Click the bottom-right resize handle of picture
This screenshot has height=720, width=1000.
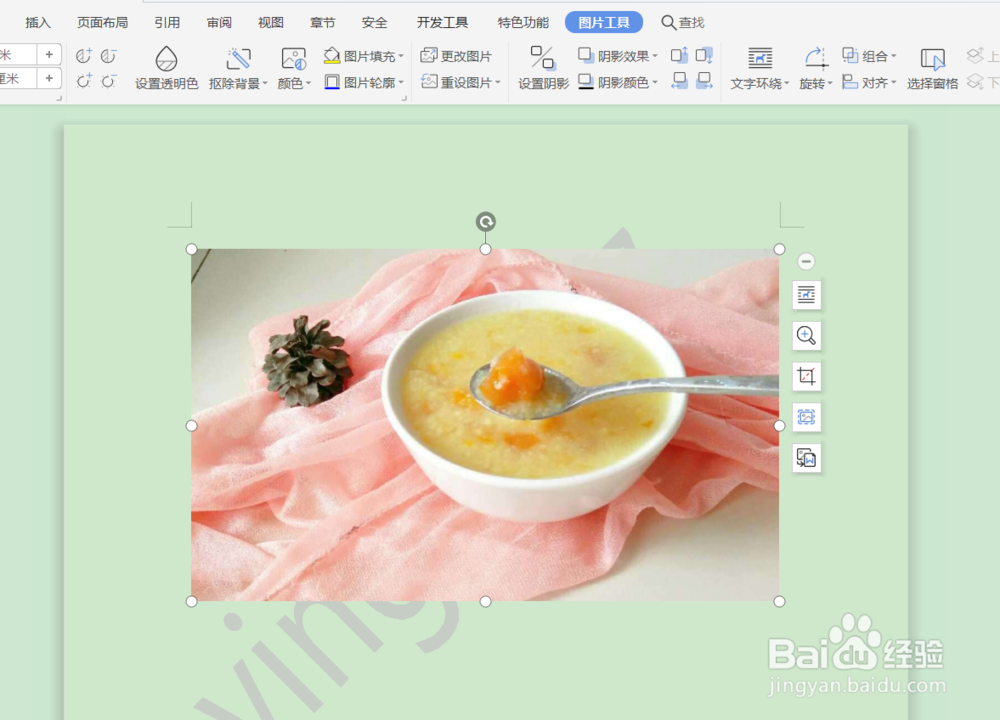(779, 601)
